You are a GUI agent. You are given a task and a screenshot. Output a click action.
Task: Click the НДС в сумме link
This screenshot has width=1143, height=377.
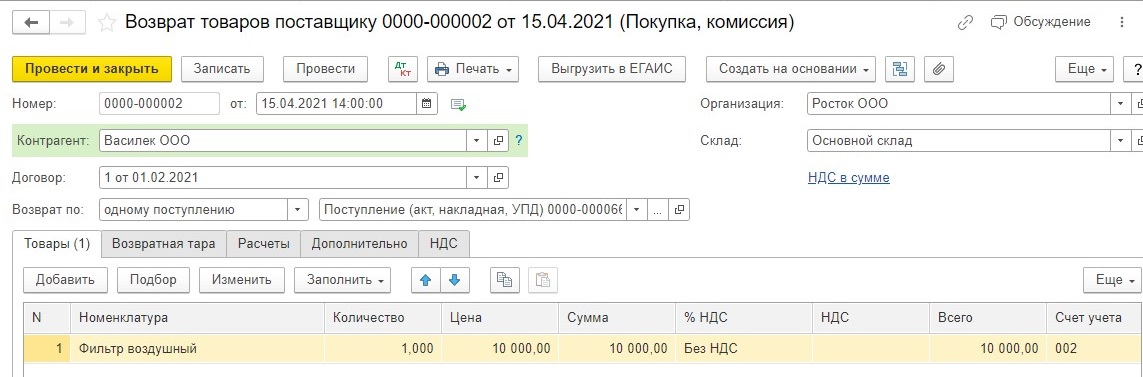click(849, 177)
